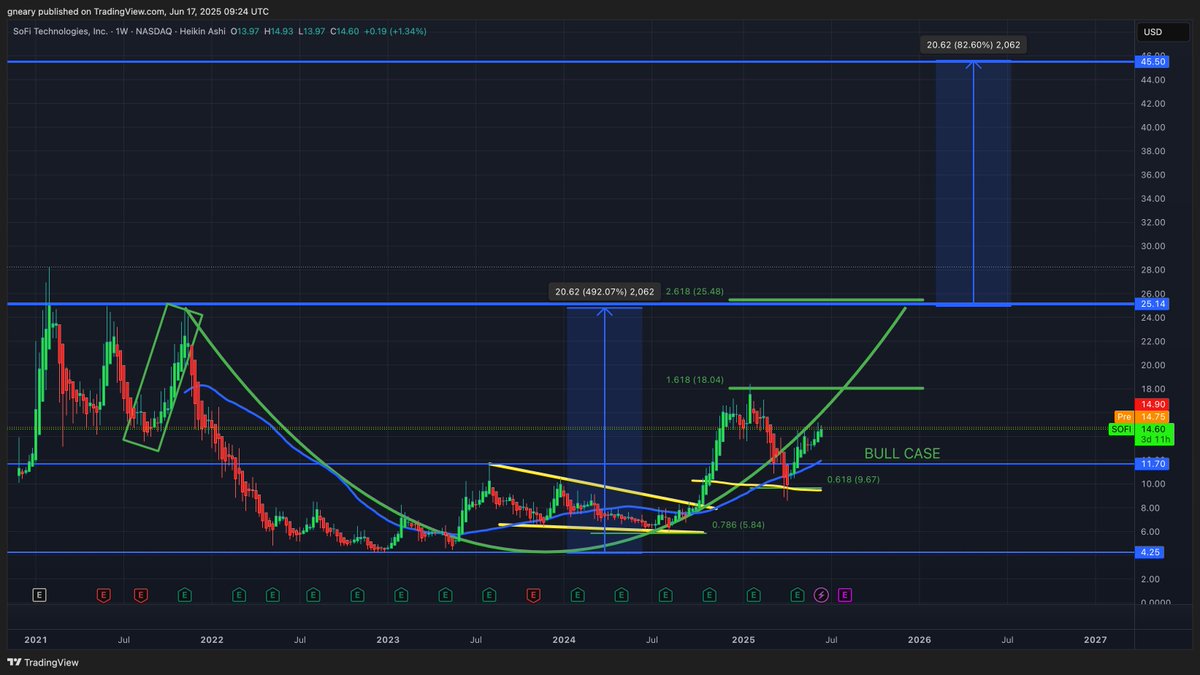Open the green earnings marker in late 2021
Image resolution: width=1200 pixels, height=675 pixels.
click(x=185, y=595)
